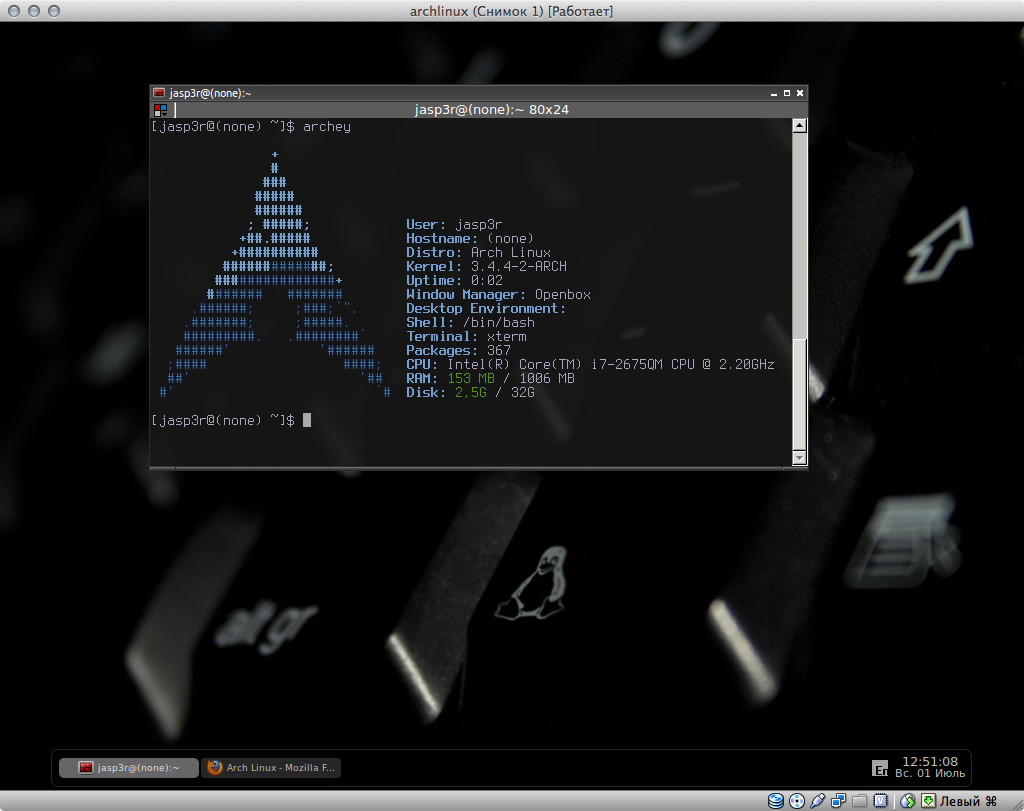Screen dimensions: 1024x811
Task: Click the terminal scrollbar up arrow
Action: (799, 125)
